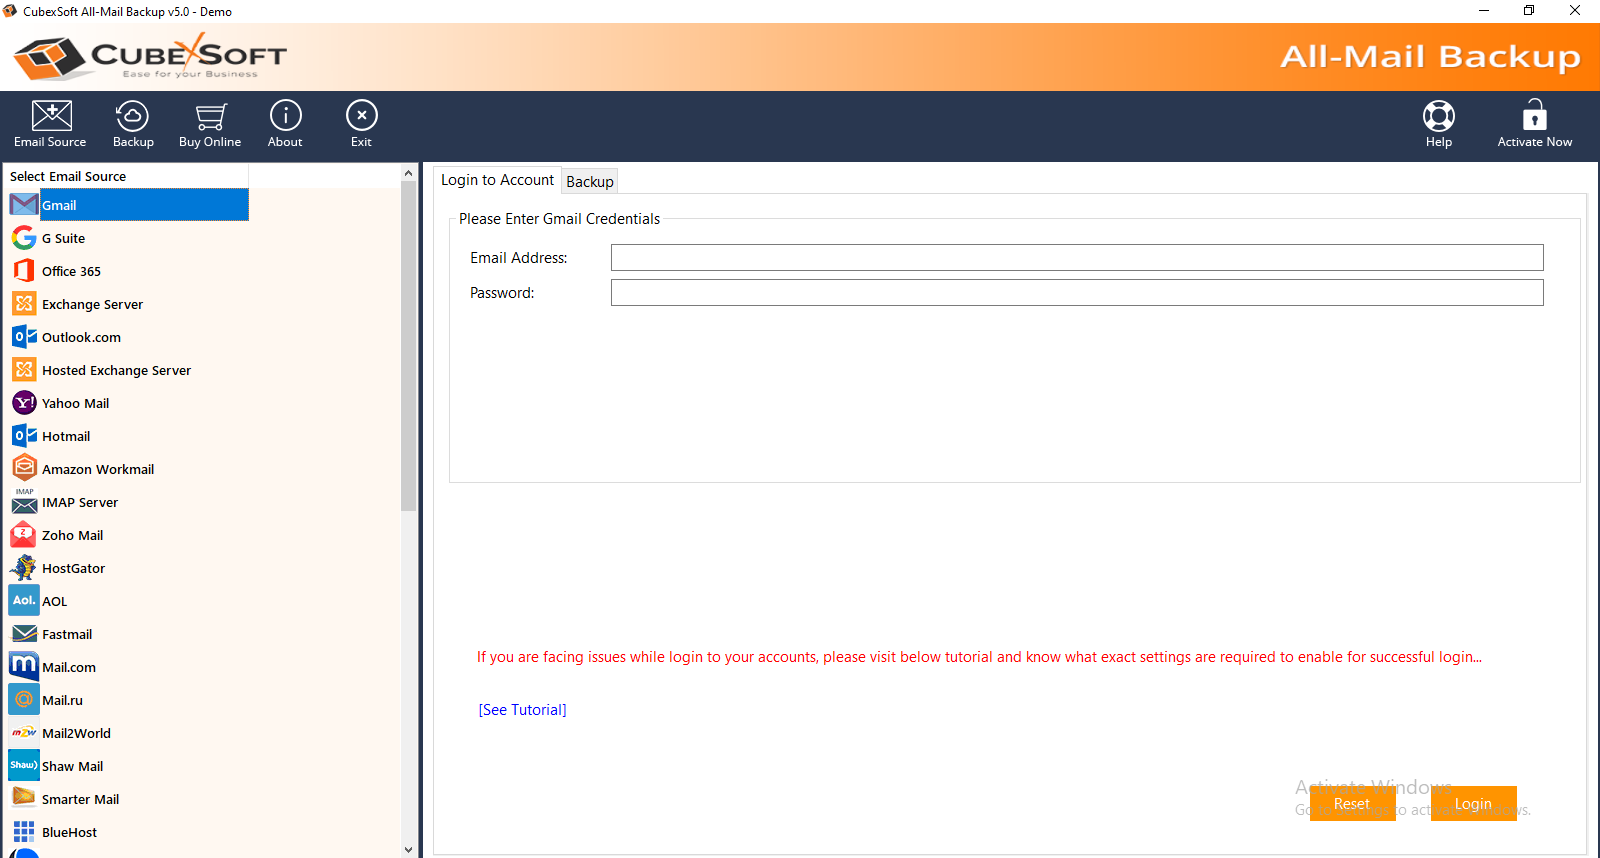Image resolution: width=1600 pixels, height=858 pixels.
Task: Focus the Password input field
Action: pos(1077,293)
